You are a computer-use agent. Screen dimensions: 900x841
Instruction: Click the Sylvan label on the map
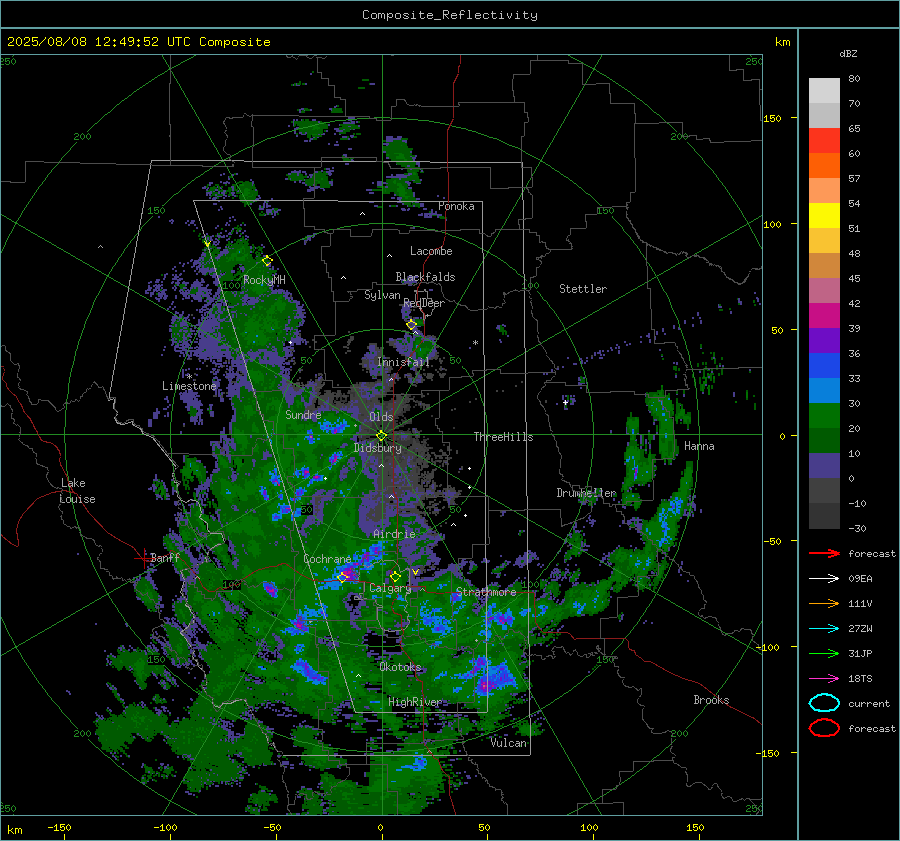click(382, 295)
